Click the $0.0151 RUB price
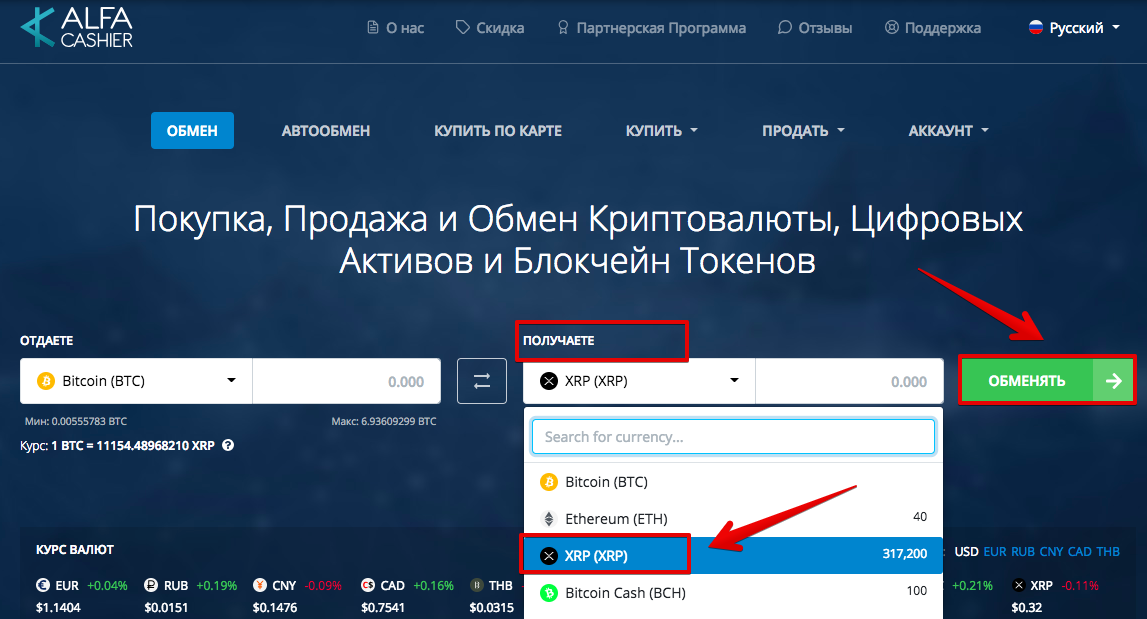Image resolution: width=1147 pixels, height=619 pixels. pos(166,607)
